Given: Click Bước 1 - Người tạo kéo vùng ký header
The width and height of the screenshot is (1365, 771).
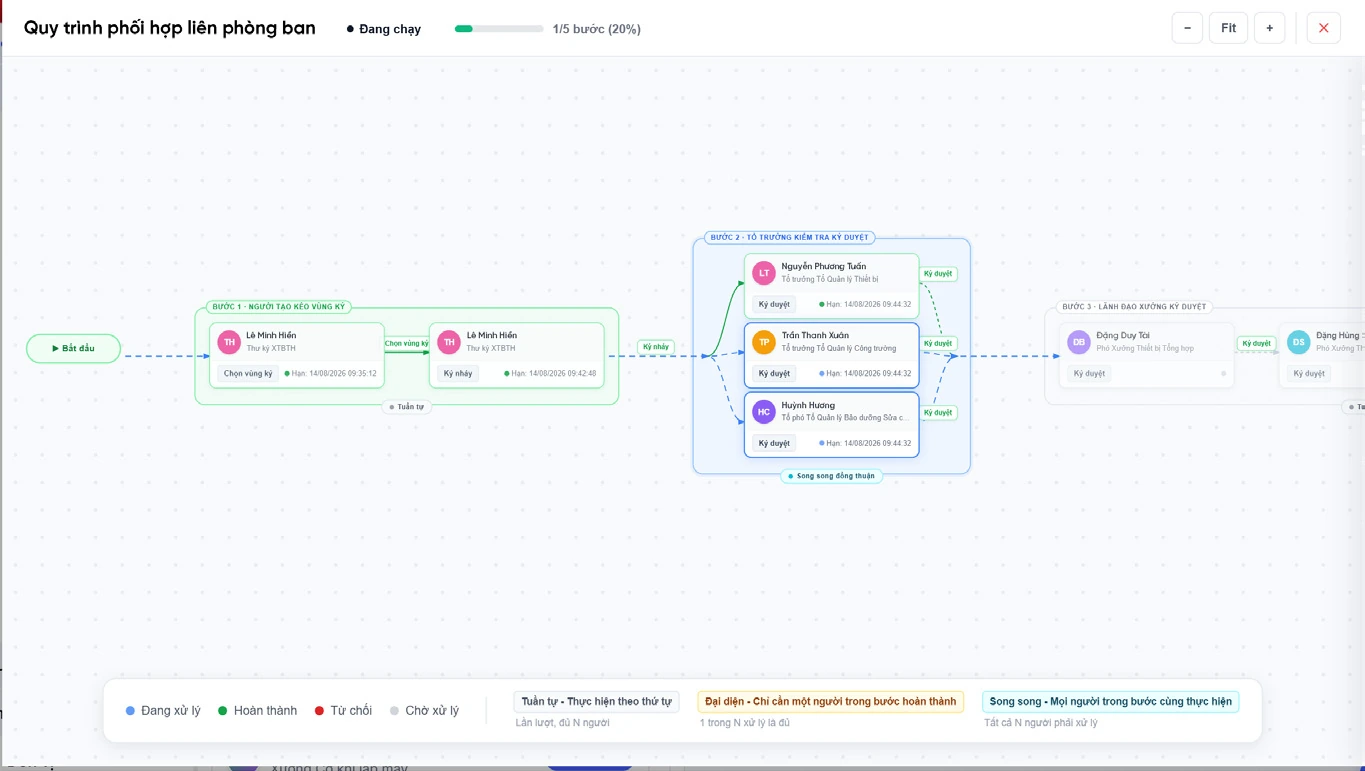Looking at the screenshot, I should 279,307.
